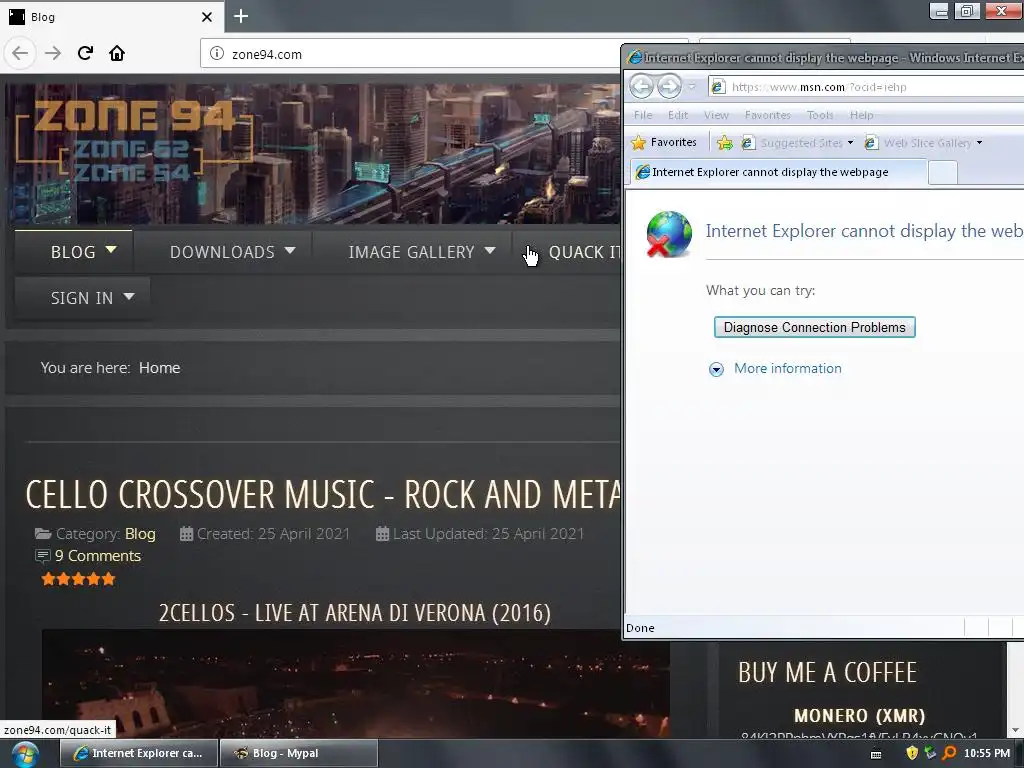
Task: Go to the Mypal home page icon
Action: (117, 53)
